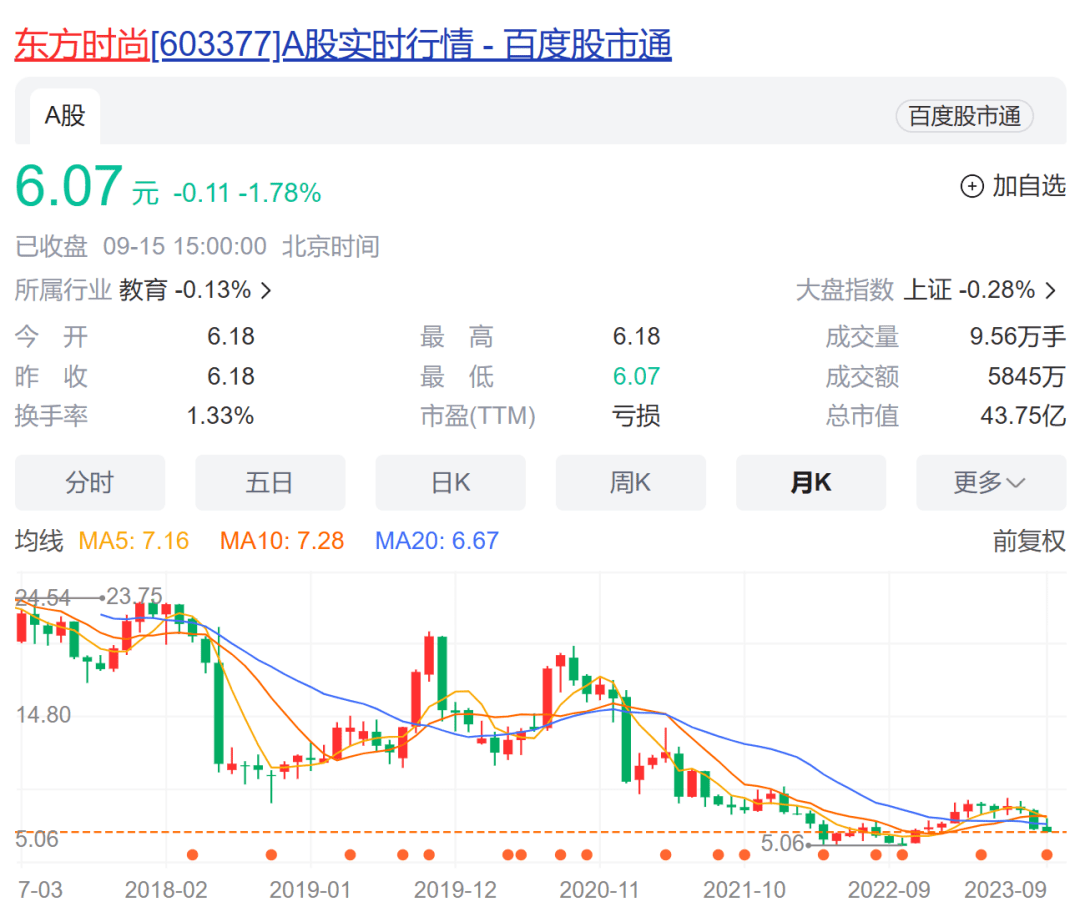Screen dimensions: 1080x907
Task: Click the plus icon beside 加自选
Action: point(971,186)
